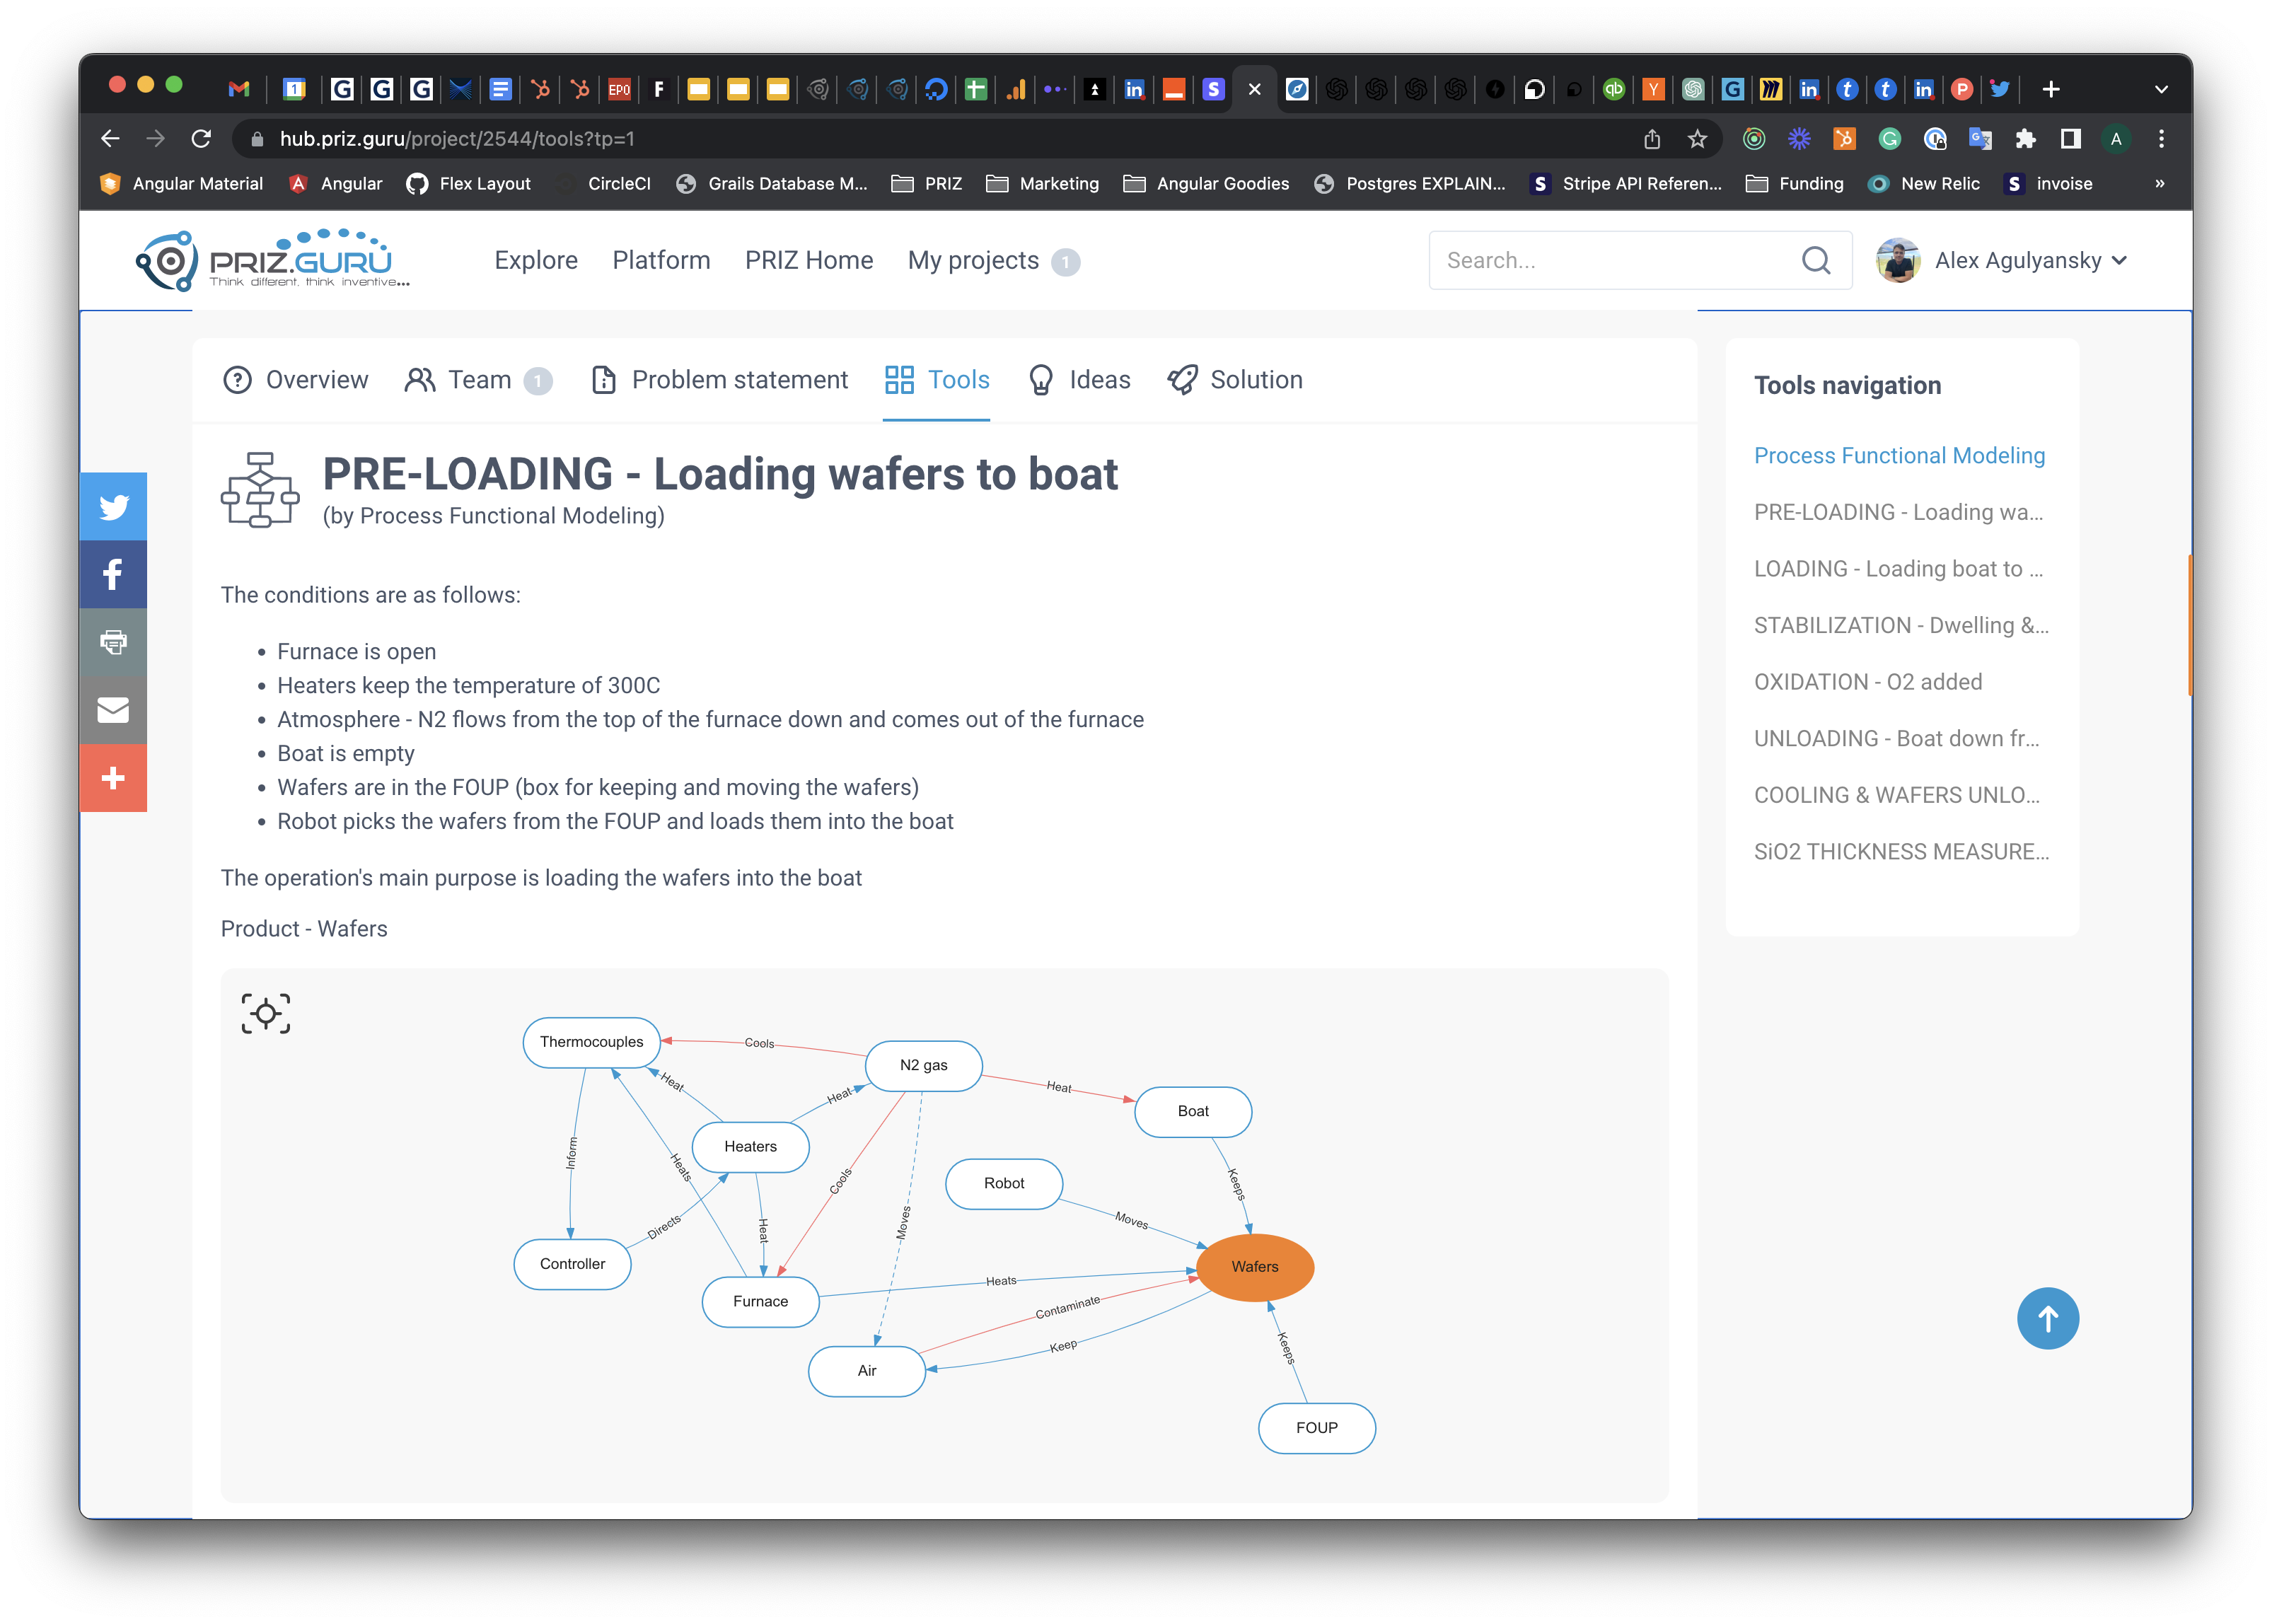Screen dimensions: 2272x1624
Task: Click the HubSpot extension icon in the toolbar
Action: coord(1844,139)
